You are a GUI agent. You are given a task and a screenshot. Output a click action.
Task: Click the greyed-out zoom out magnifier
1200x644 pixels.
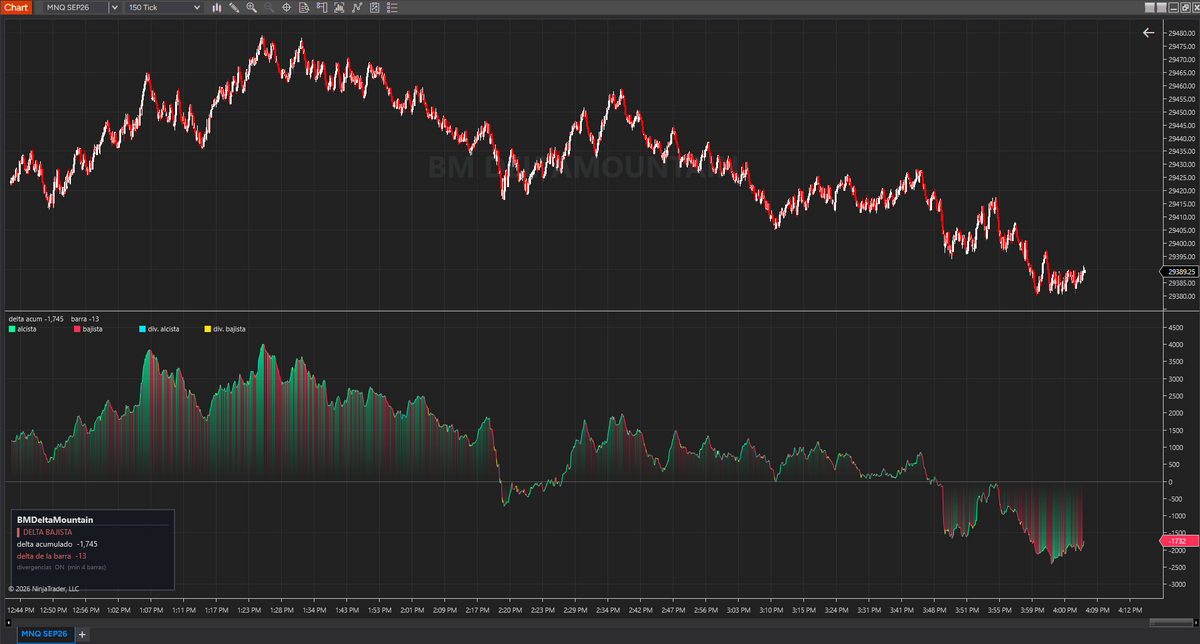[x=269, y=7]
